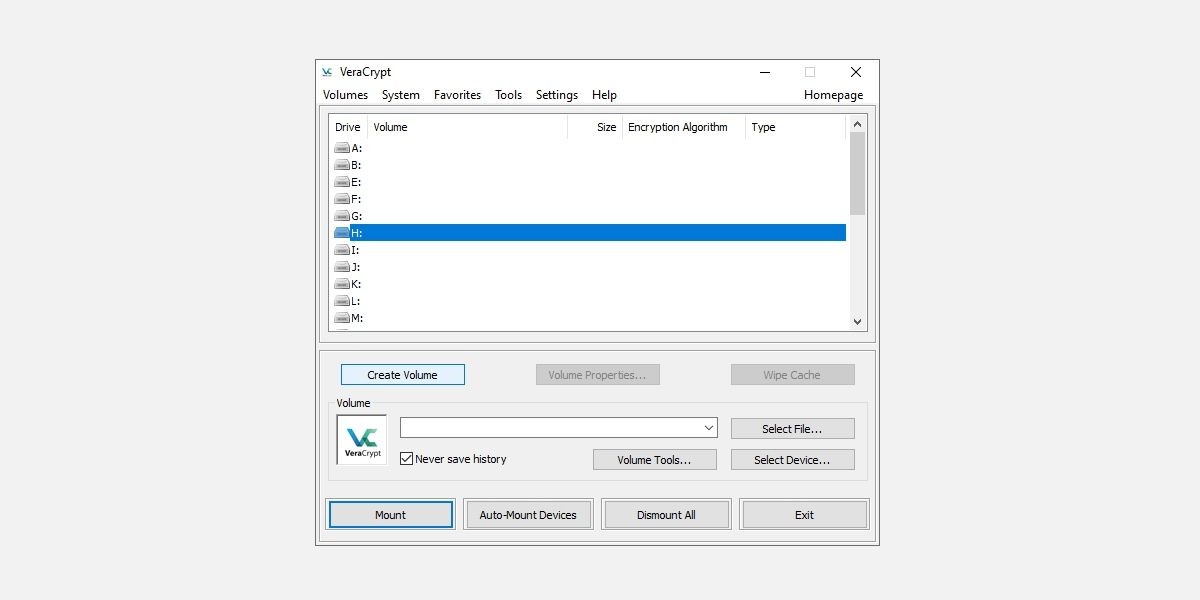
Task: Click the Select Device... button
Action: (x=792, y=460)
